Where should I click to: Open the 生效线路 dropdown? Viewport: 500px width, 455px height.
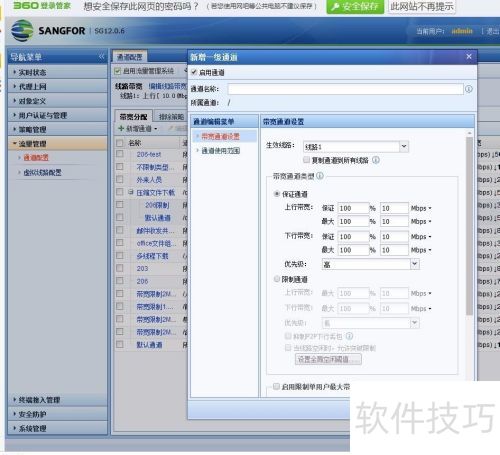coord(404,146)
